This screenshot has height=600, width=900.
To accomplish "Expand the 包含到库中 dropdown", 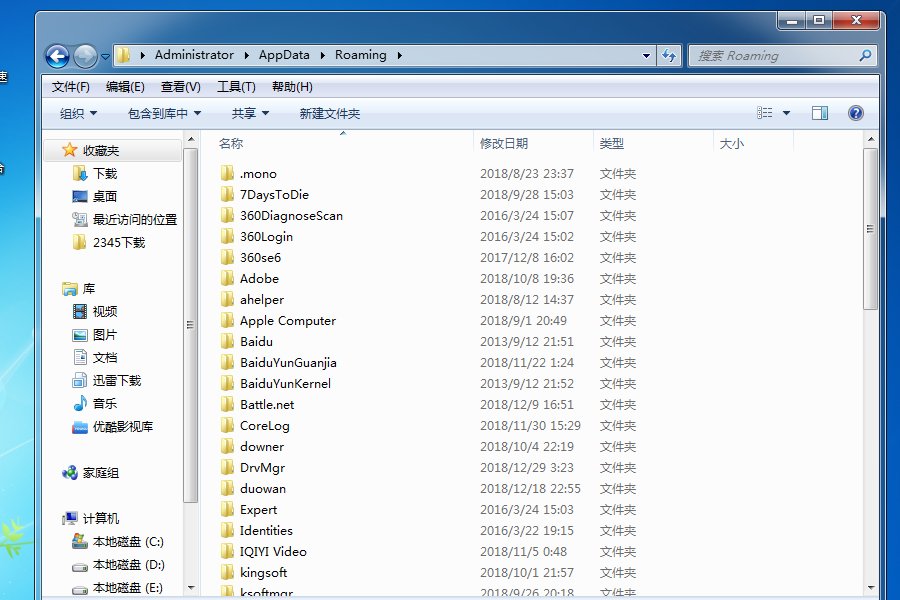I will (x=164, y=114).
